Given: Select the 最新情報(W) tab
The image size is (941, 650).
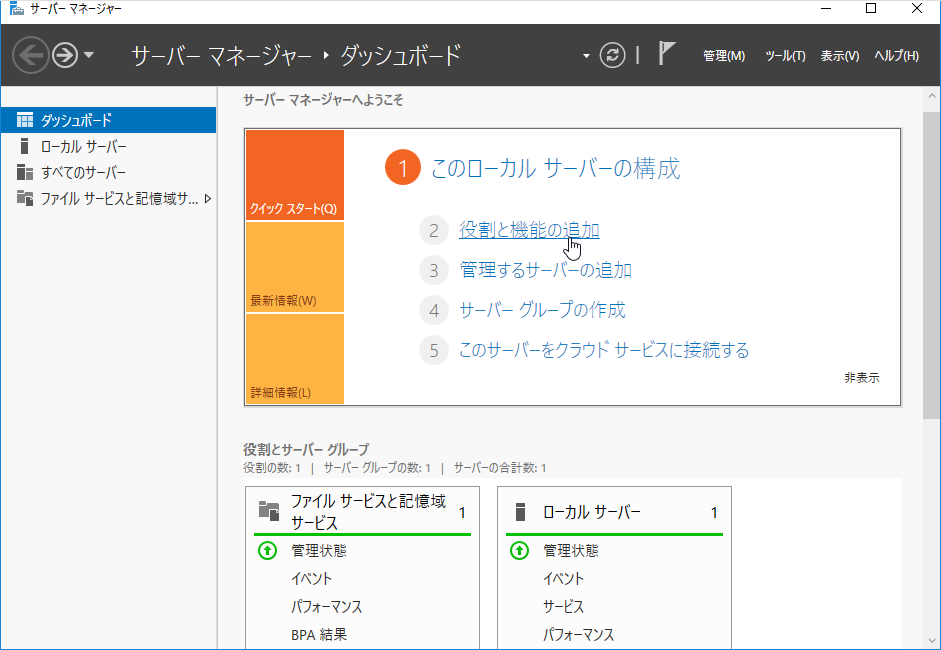Looking at the screenshot, I should [x=294, y=268].
